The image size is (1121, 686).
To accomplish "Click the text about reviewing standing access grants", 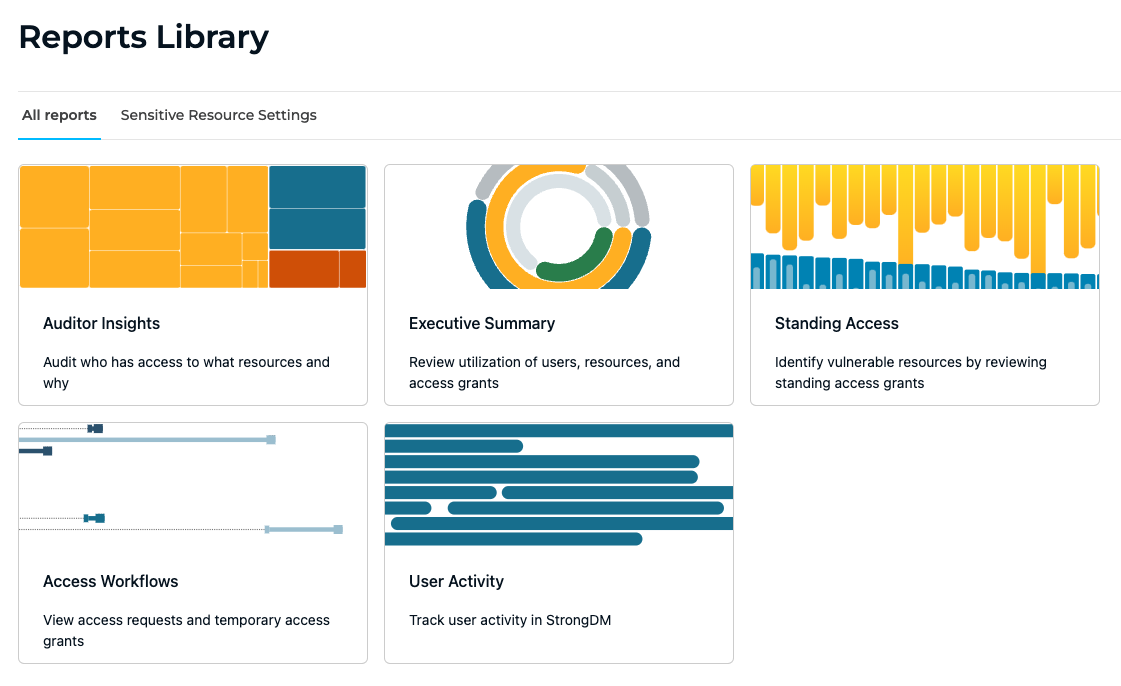I will click(x=911, y=372).
